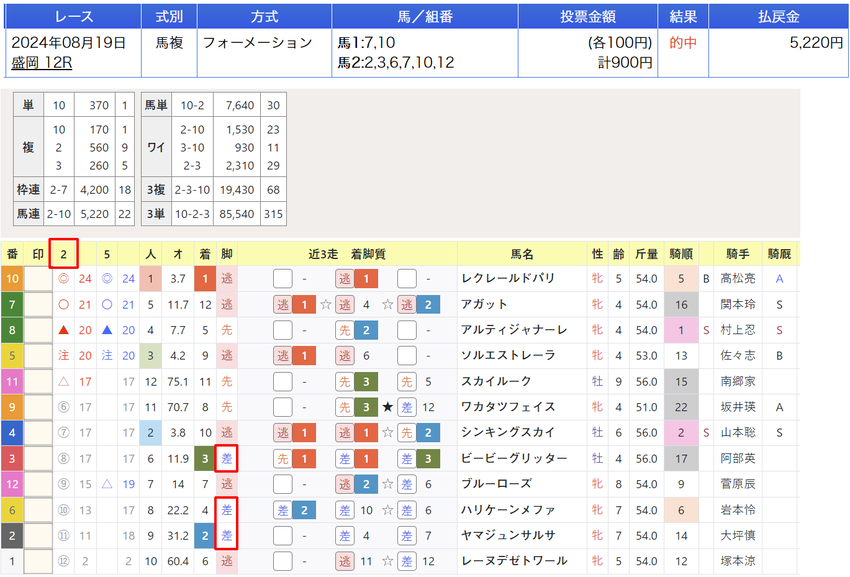850x577 pixels.
Task: Click the 印 box for horse 3
Action: [38, 459]
